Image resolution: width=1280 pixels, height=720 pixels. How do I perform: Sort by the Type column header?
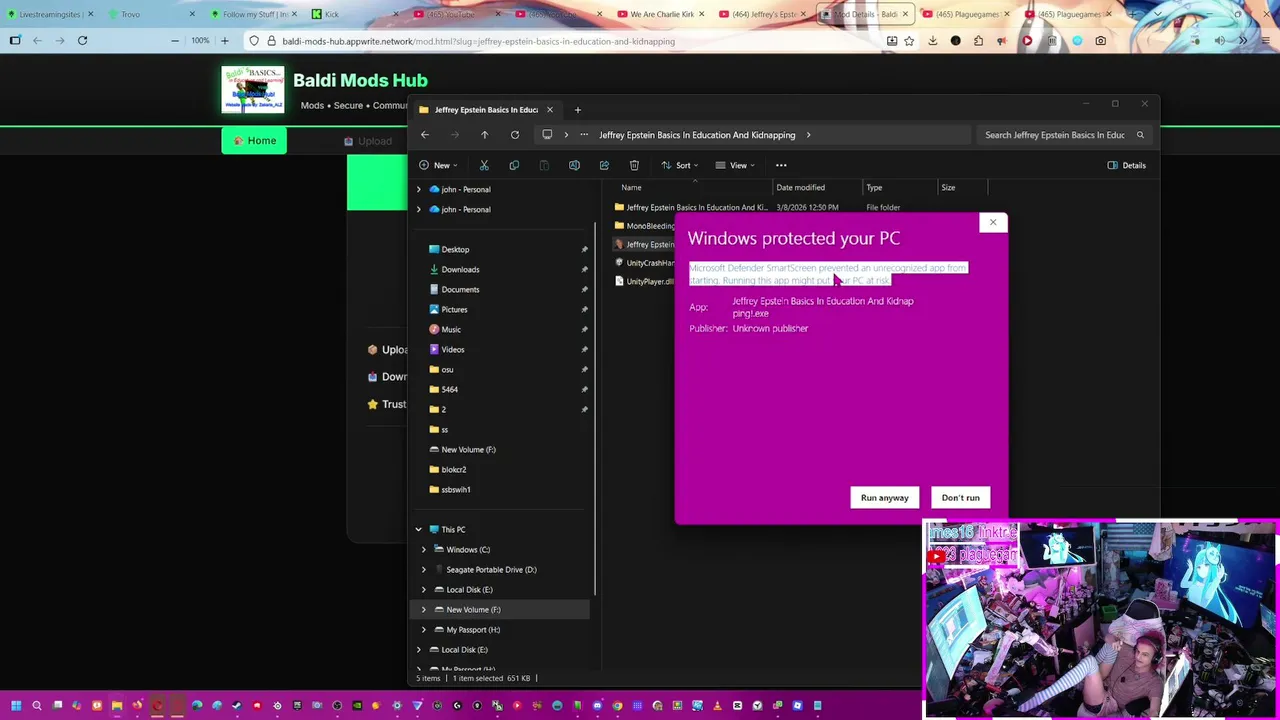point(874,187)
